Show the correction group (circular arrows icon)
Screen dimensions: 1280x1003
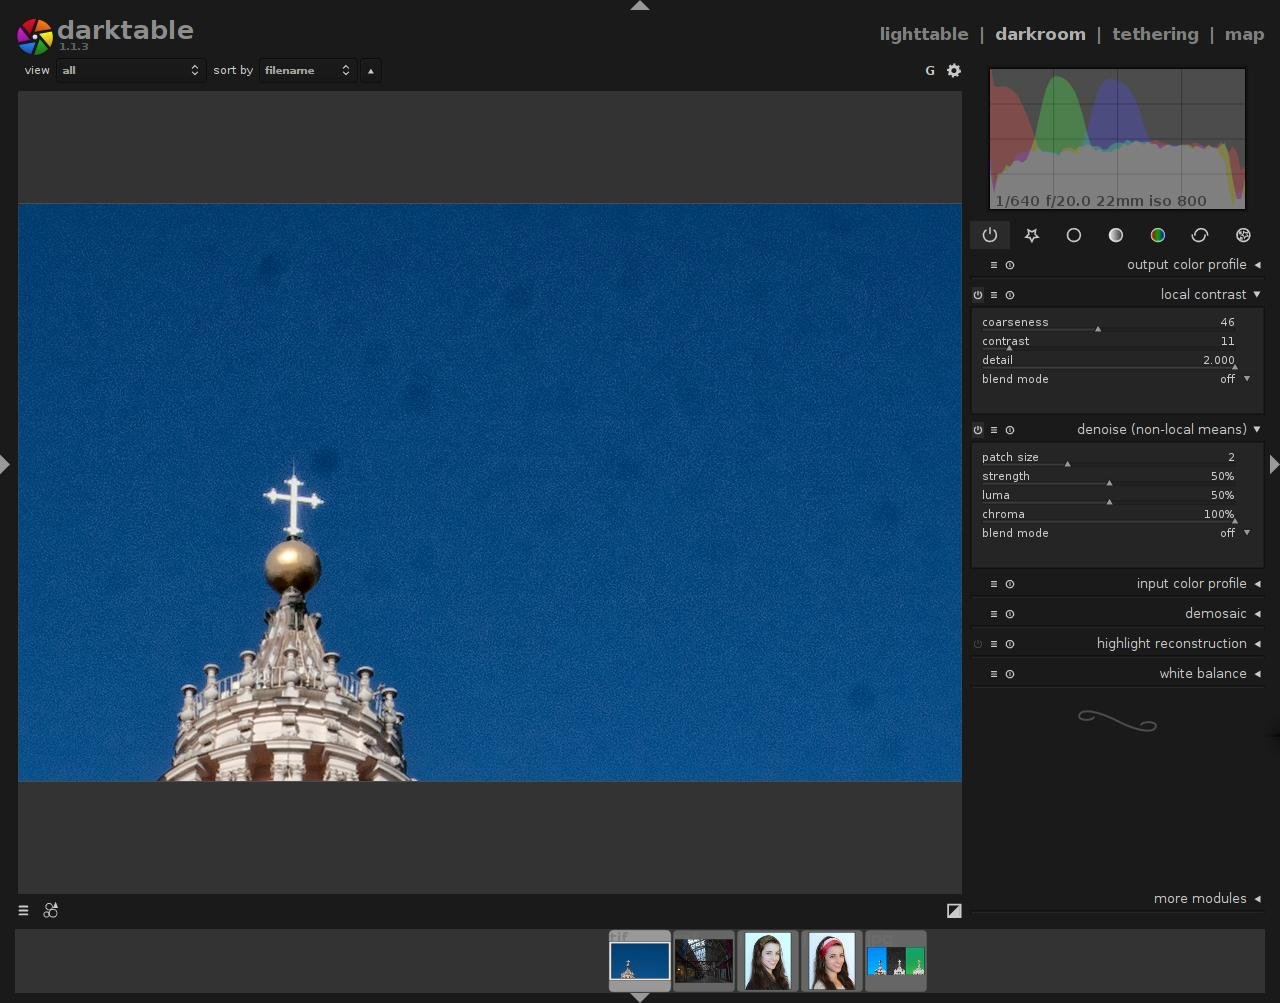(x=1200, y=235)
